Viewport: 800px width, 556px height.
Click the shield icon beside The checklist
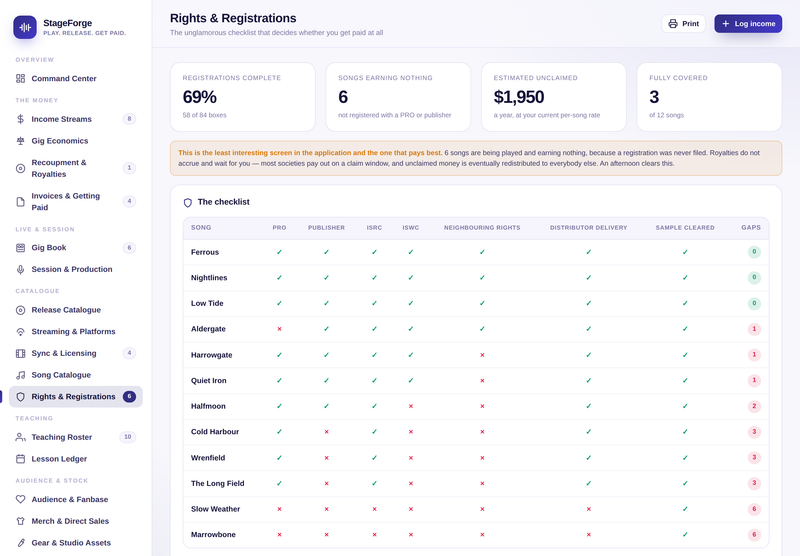pos(188,203)
